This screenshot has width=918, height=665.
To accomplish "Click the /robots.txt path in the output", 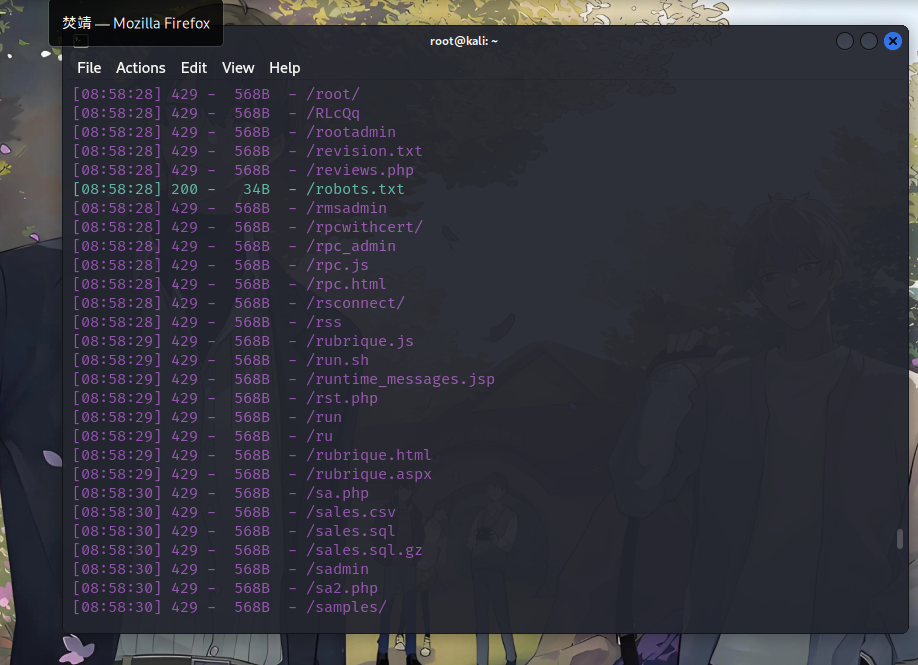I will point(355,189).
